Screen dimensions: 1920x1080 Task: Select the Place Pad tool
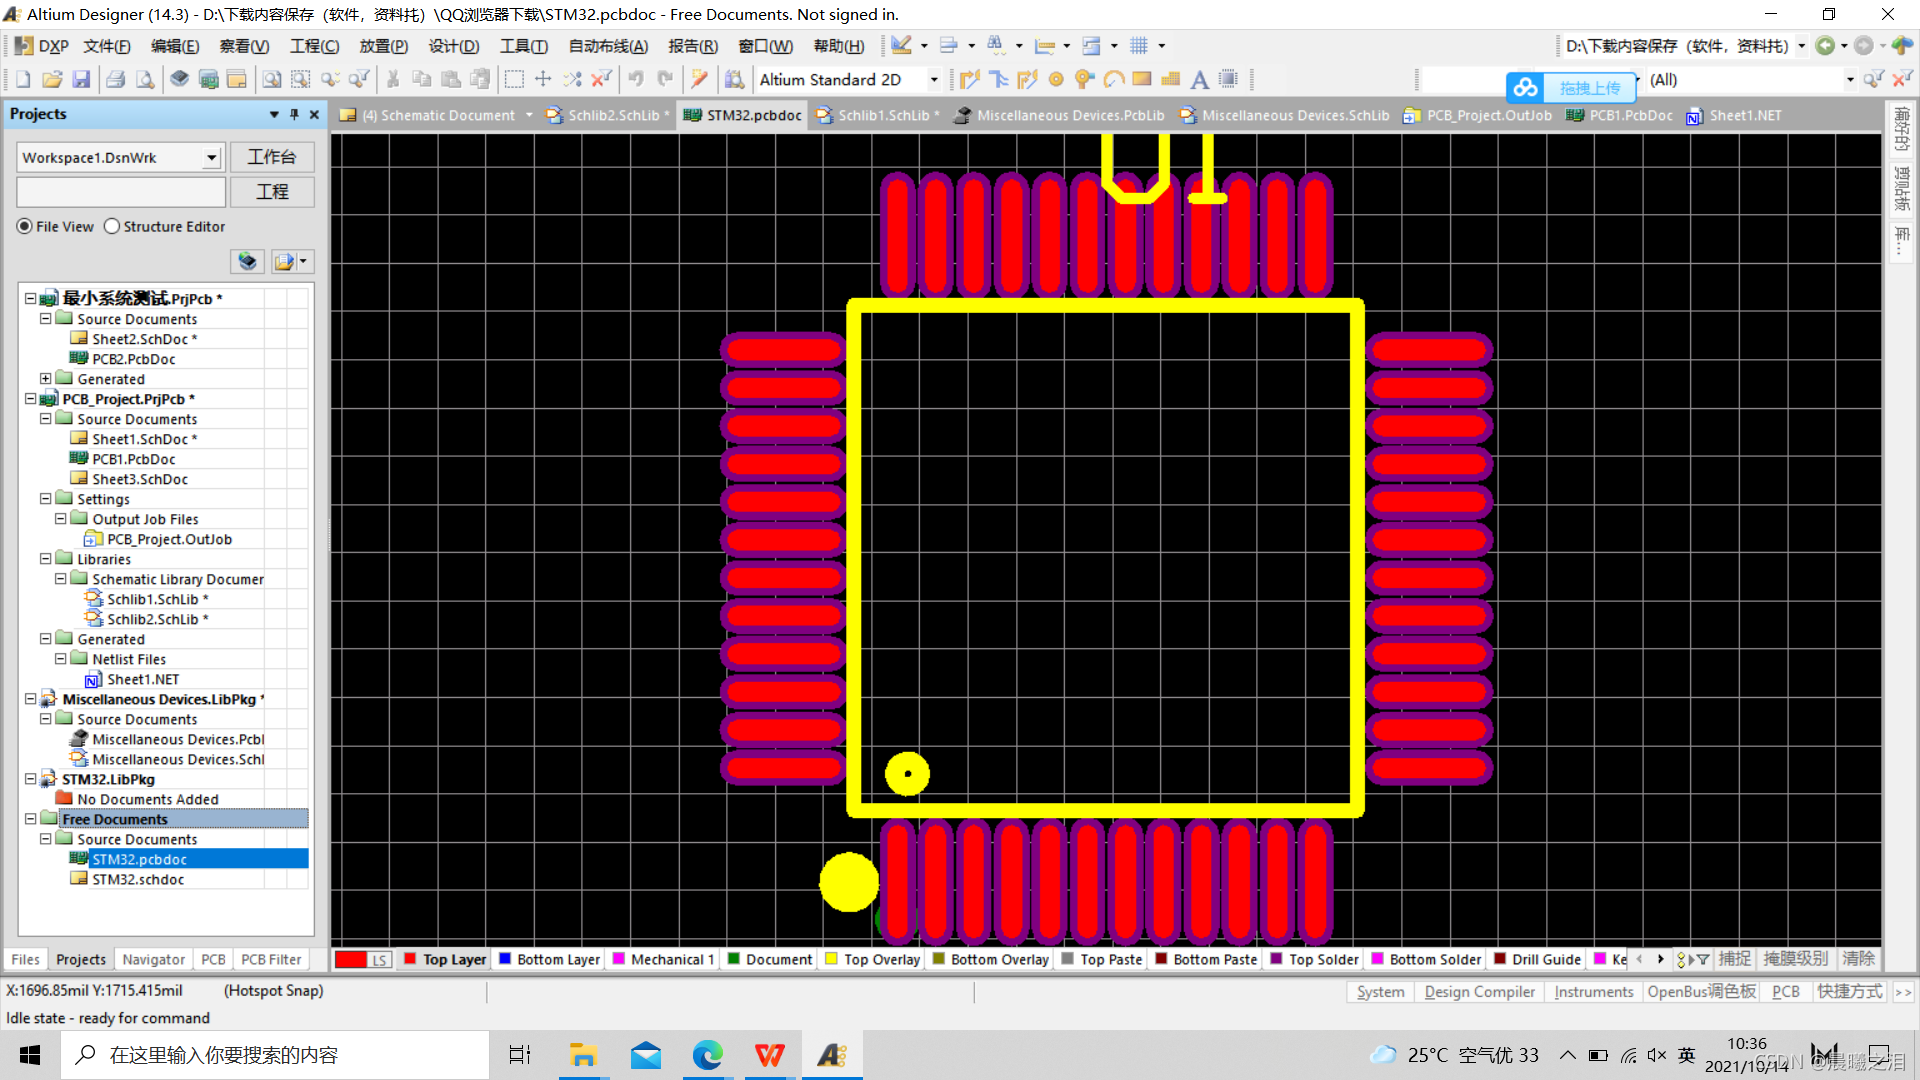1056,79
